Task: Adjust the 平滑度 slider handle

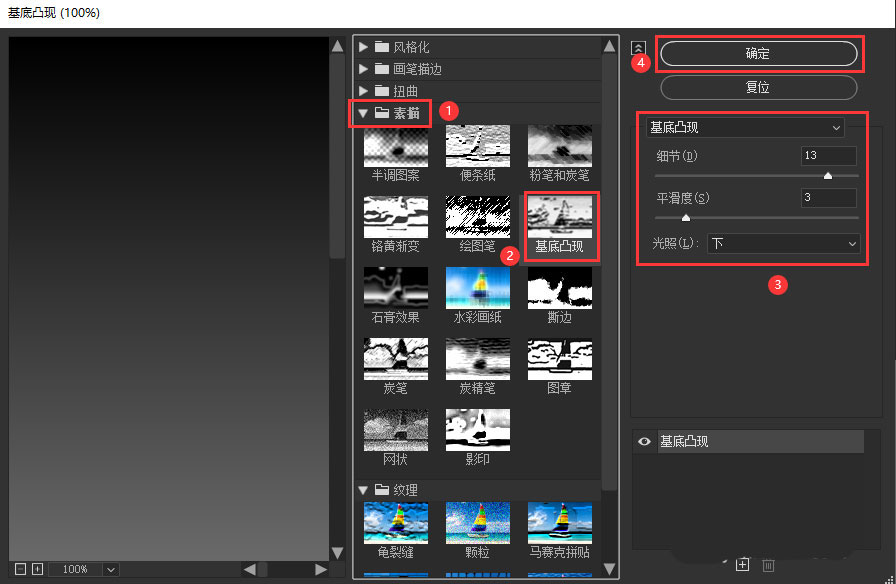Action: coord(686,218)
